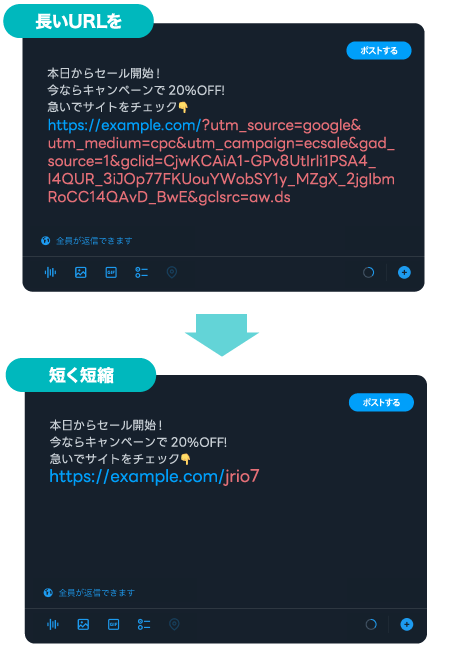The height and width of the screenshot is (647, 450).
Task: Add another post with top plus icon
Action: coord(404,272)
